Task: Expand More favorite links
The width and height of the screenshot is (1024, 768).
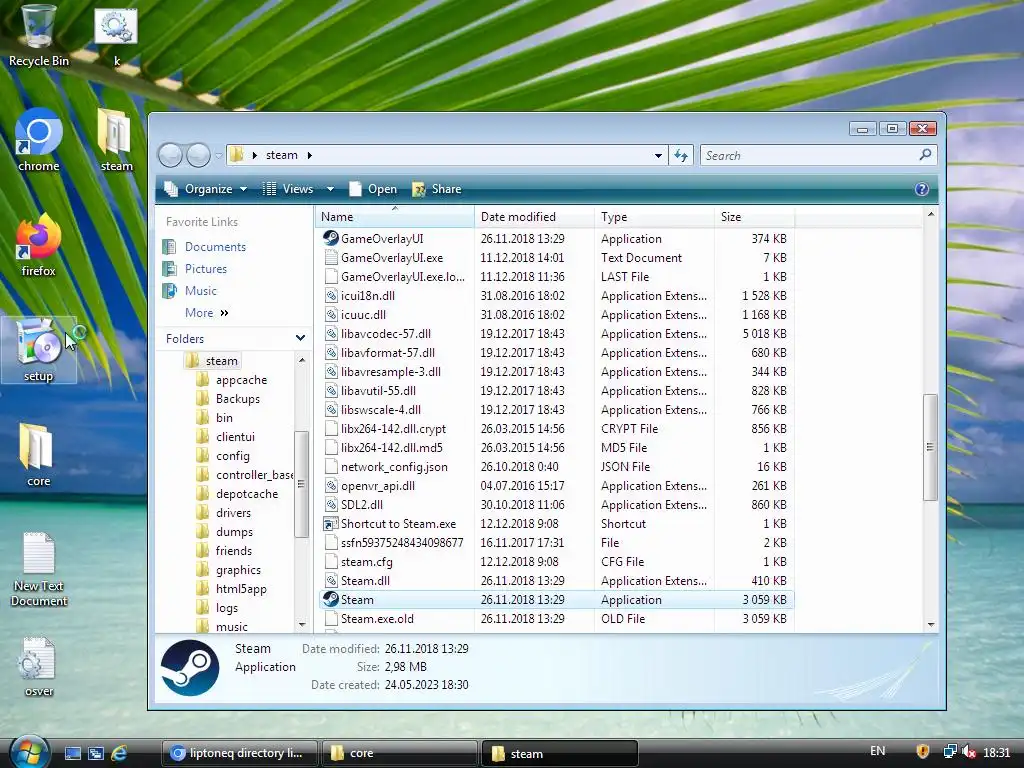Action: [206, 313]
